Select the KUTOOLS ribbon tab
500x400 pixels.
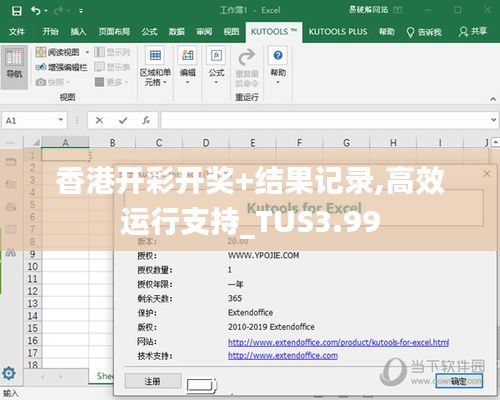coord(274,32)
